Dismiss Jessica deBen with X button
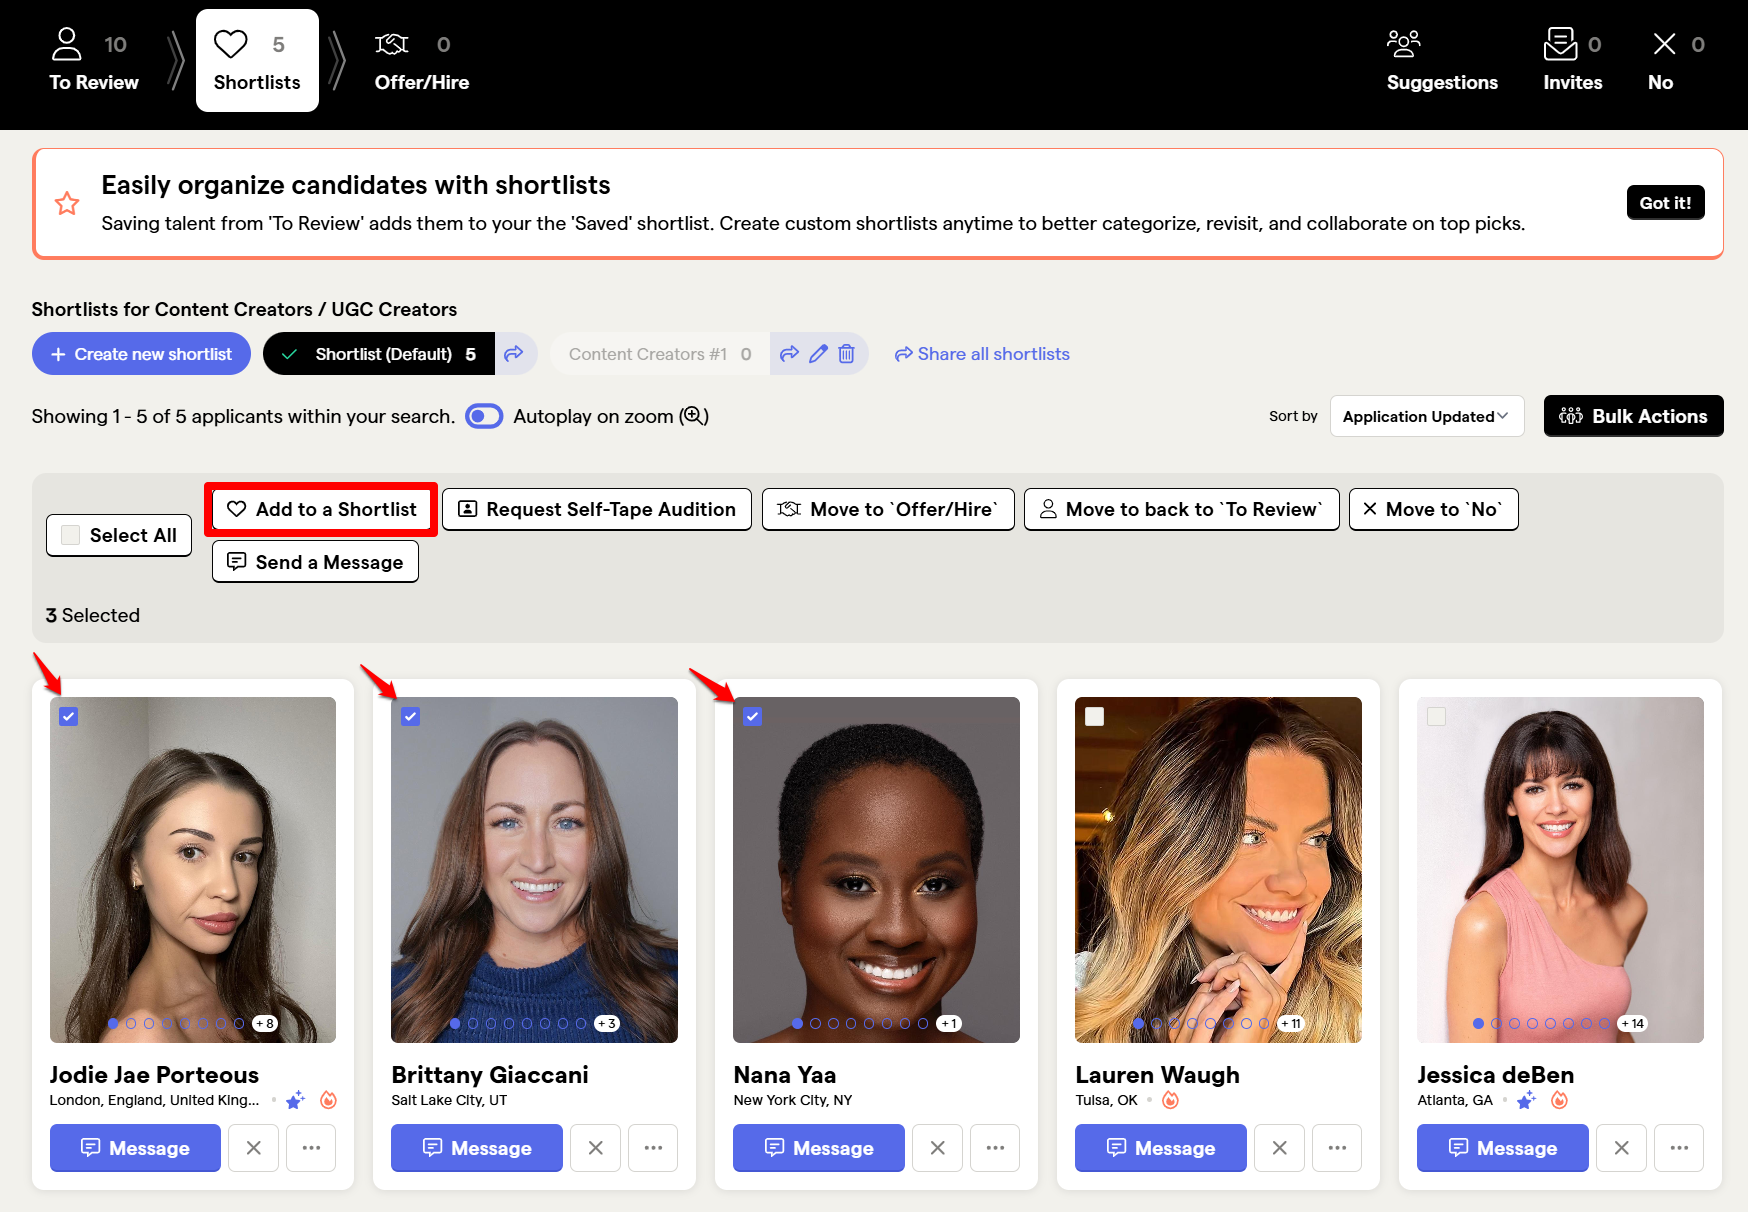The image size is (1748, 1212). pyautogui.click(x=1621, y=1148)
